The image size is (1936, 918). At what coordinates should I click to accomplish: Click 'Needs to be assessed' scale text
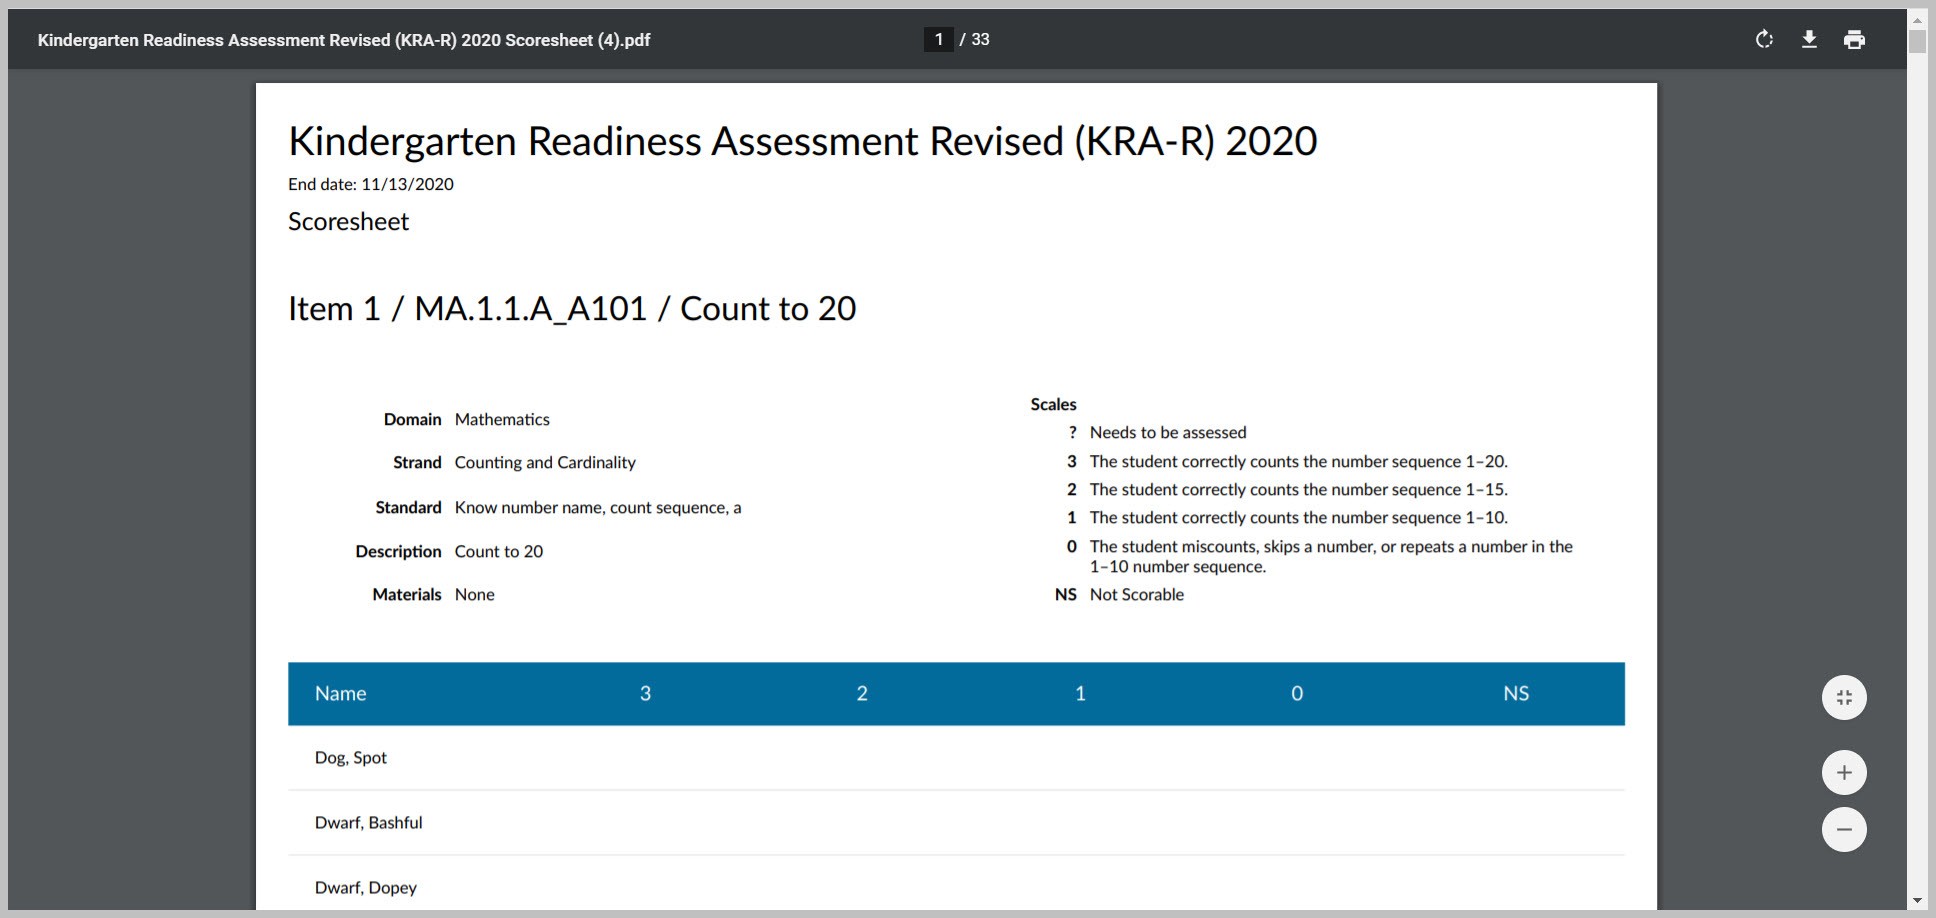[1168, 432]
